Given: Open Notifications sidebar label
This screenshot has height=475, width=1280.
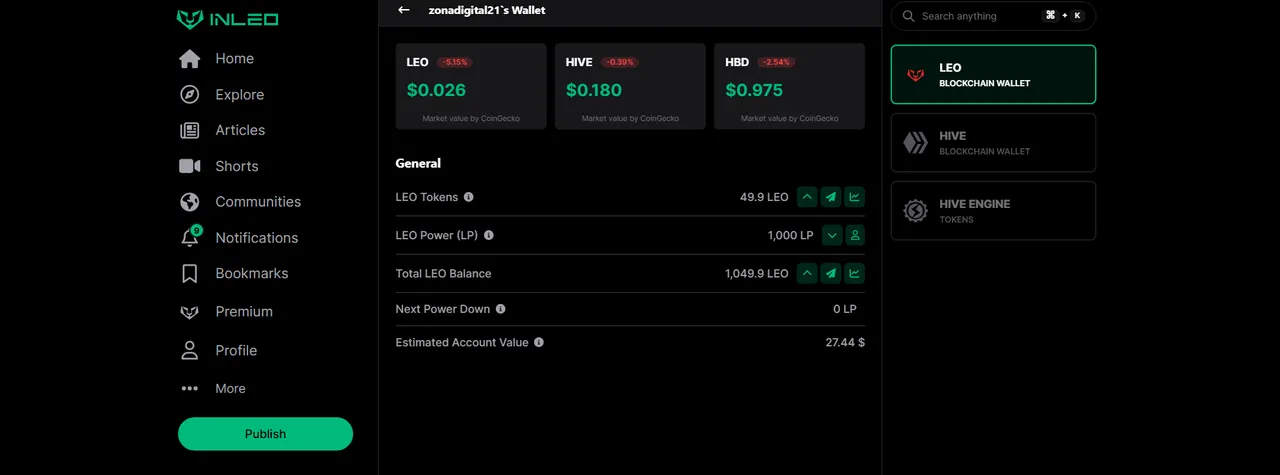Looking at the screenshot, I should point(257,238).
